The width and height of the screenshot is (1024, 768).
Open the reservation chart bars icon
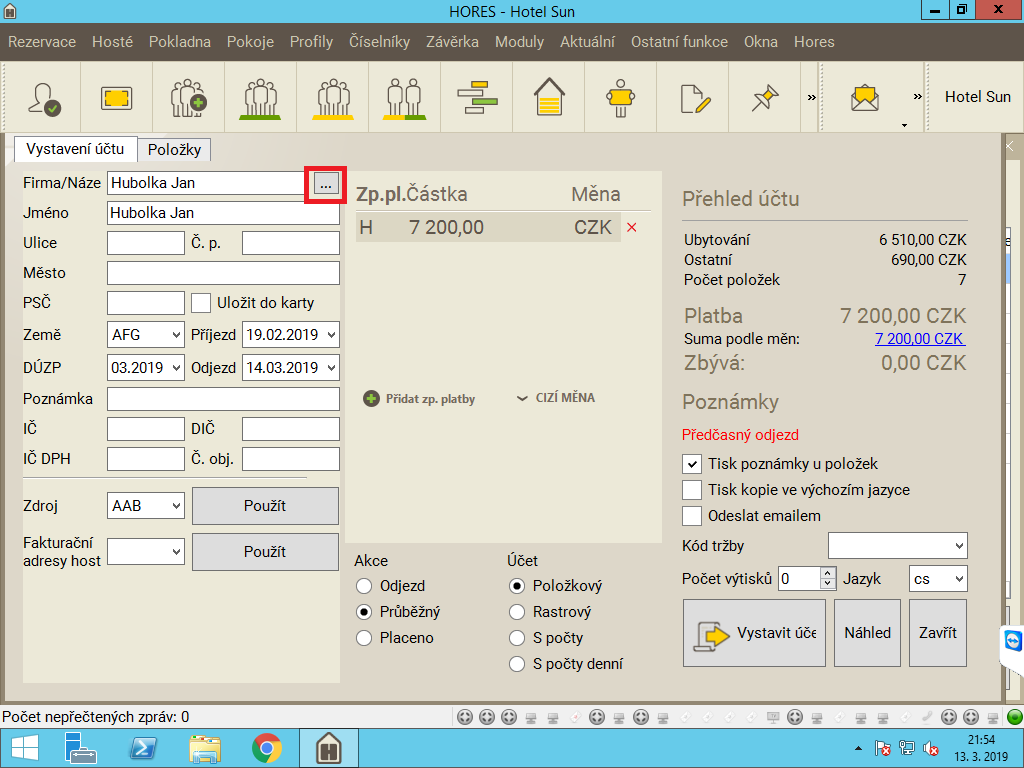pos(477,98)
